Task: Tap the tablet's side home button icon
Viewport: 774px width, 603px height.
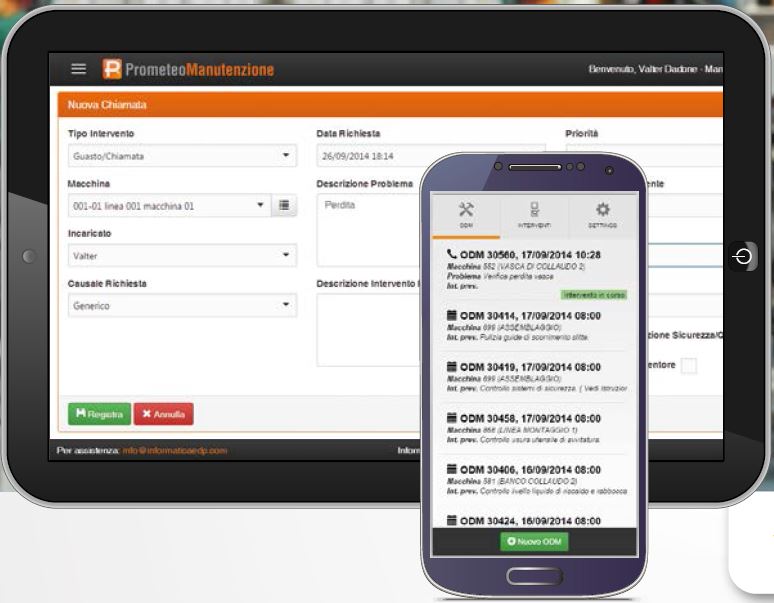Action: pyautogui.click(x=743, y=256)
